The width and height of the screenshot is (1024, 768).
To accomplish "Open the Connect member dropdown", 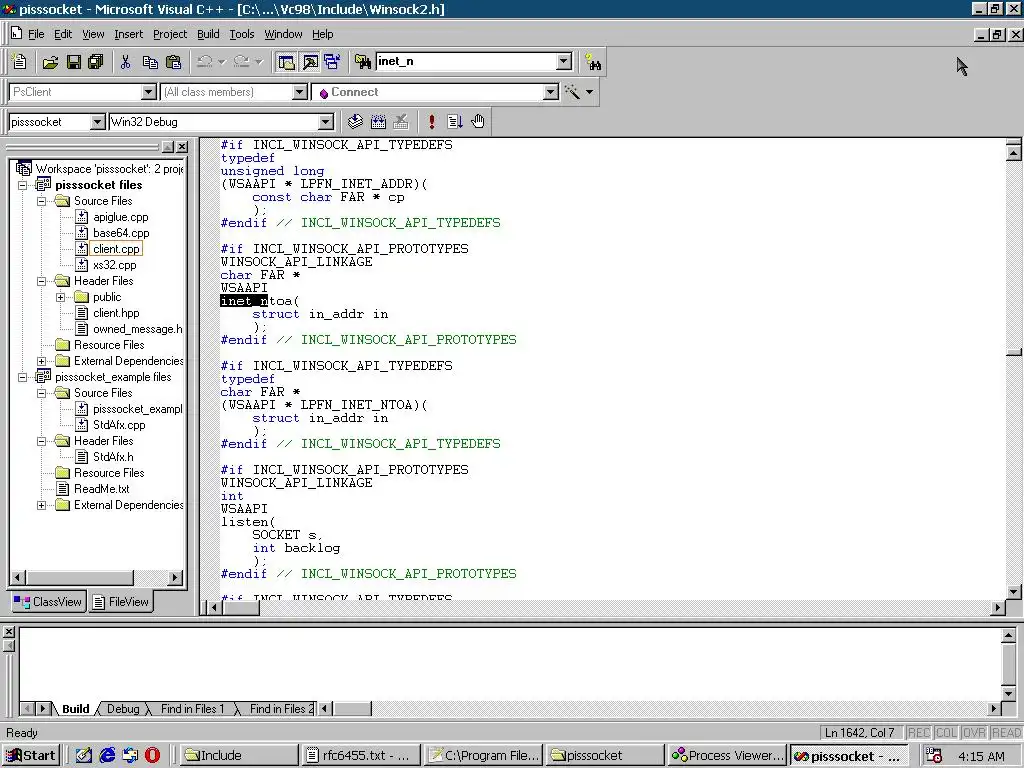I will (x=551, y=92).
